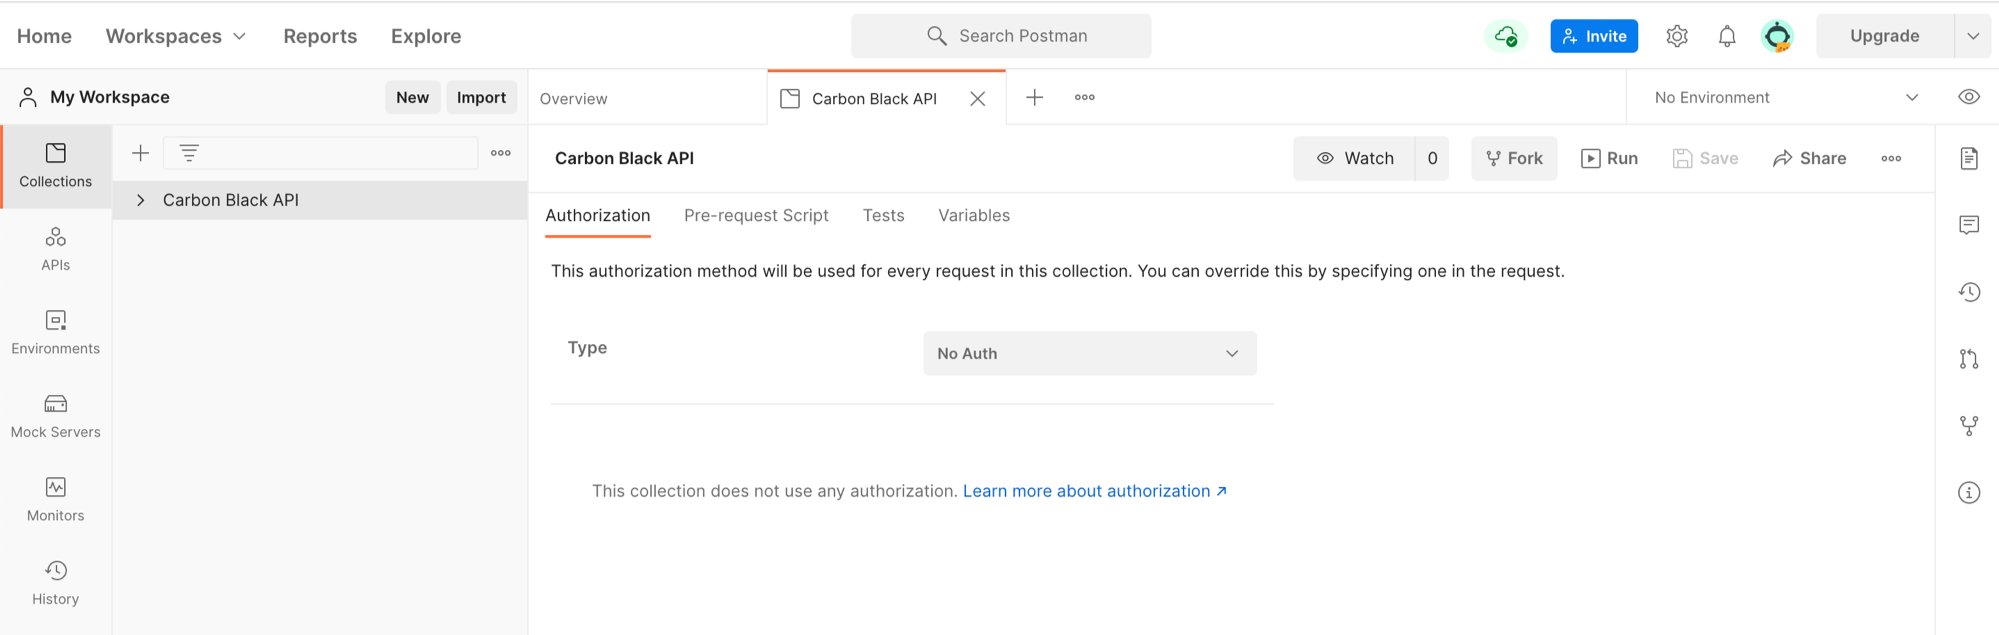Save the collection
Screen dimensions: 1999x635
pyautogui.click(x=1705, y=158)
